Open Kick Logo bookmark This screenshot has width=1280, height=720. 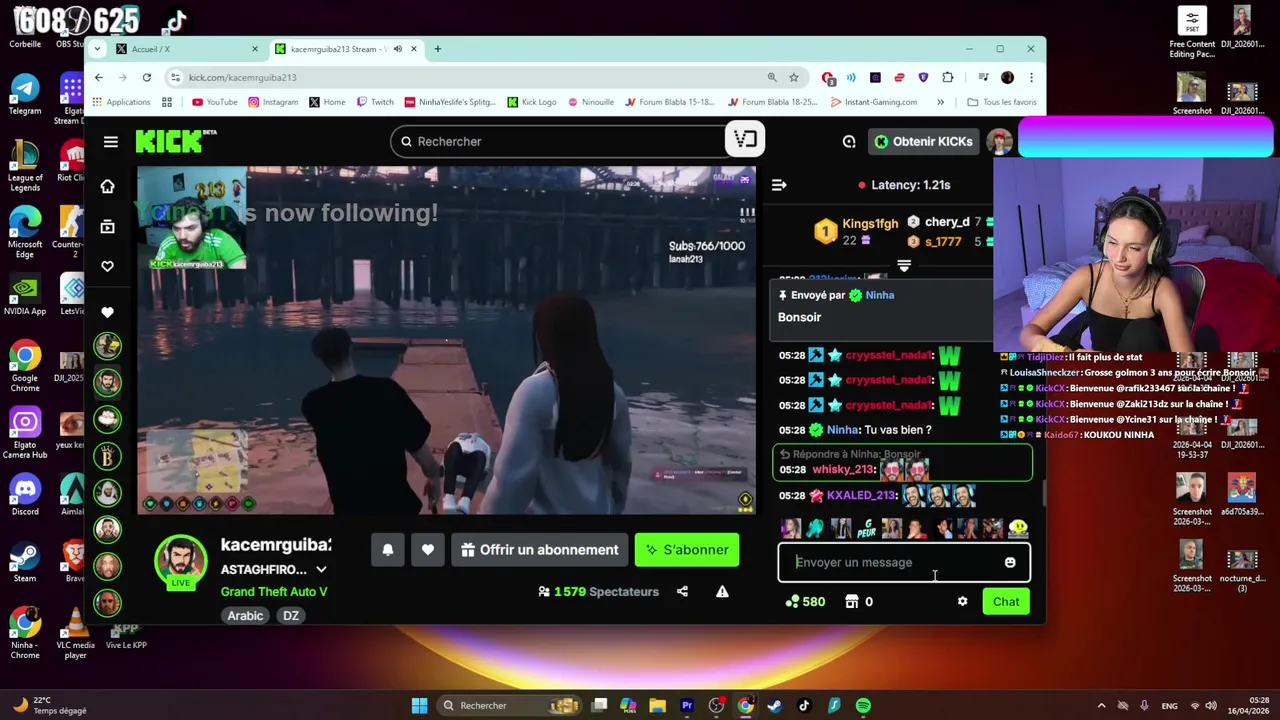[x=531, y=102]
